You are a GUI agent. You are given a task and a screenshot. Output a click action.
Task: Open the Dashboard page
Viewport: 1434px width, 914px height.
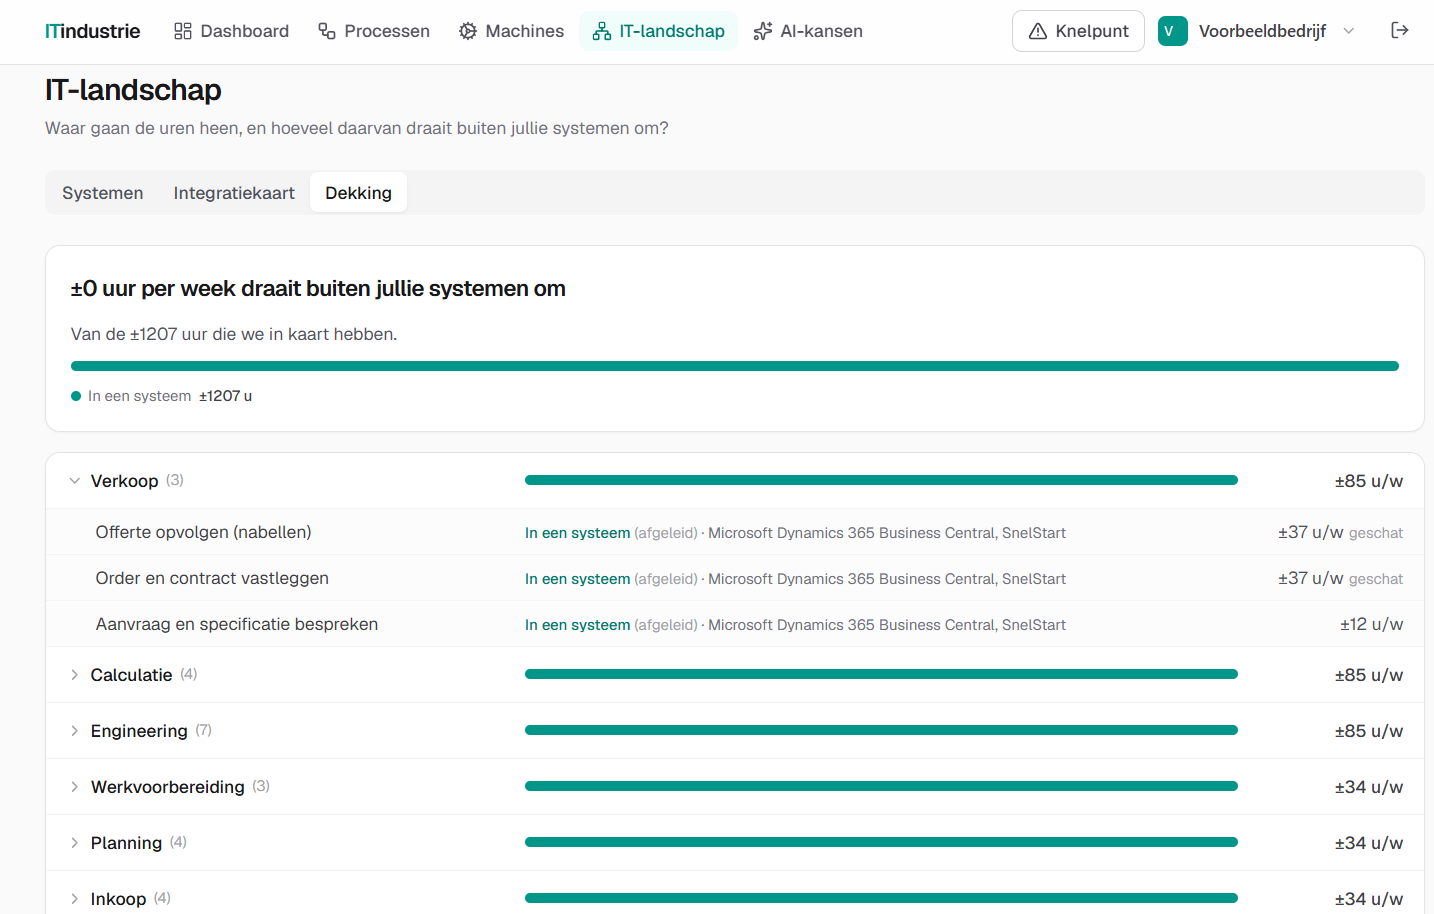(231, 31)
